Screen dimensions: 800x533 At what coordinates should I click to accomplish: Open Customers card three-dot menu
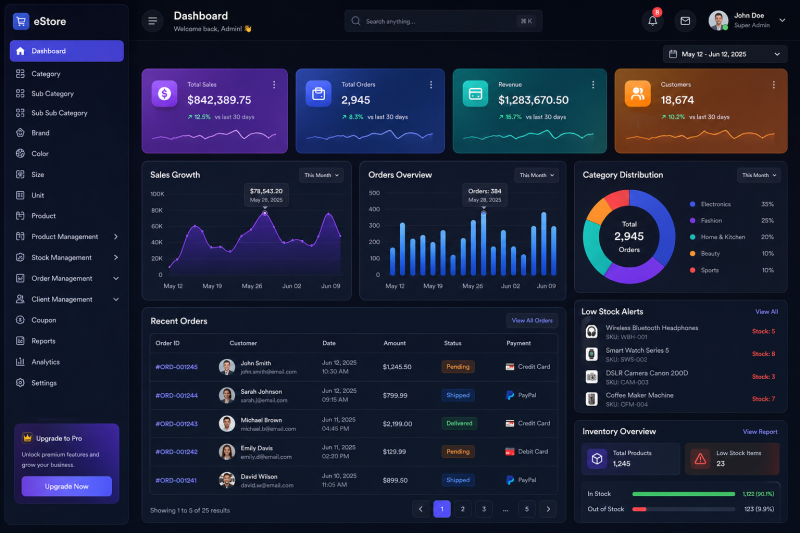pyautogui.click(x=773, y=85)
